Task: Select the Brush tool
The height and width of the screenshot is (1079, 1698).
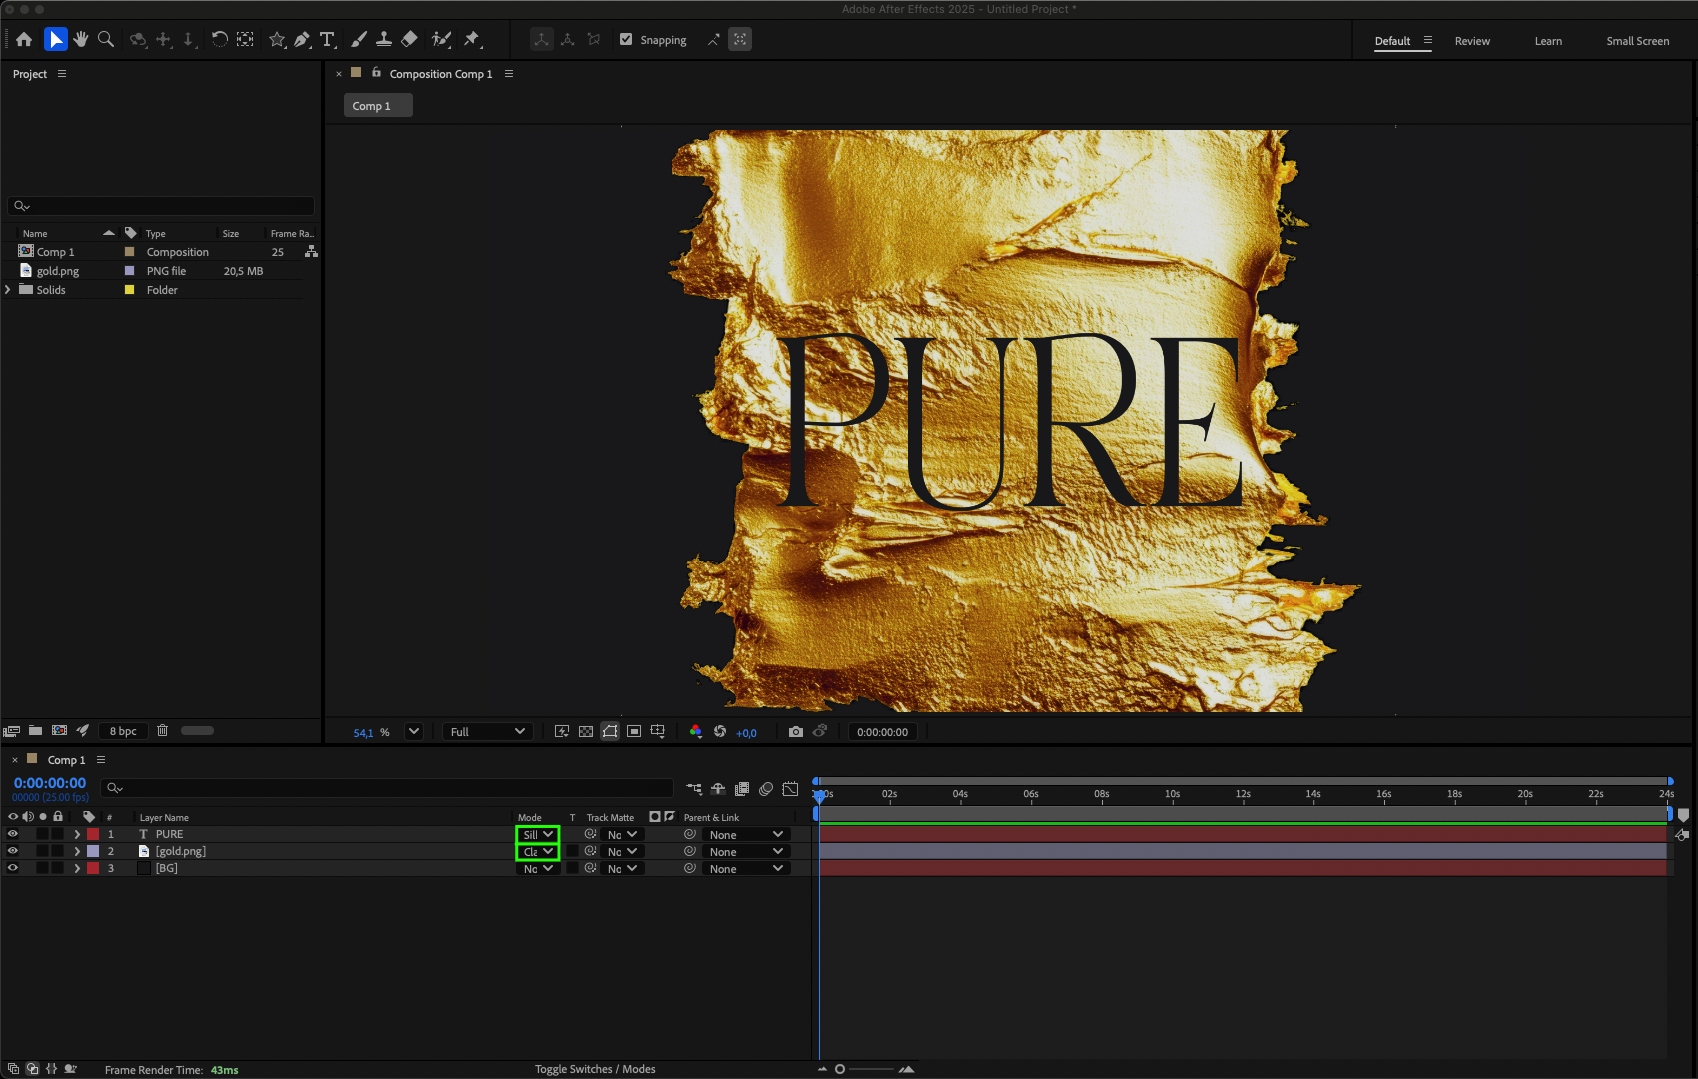Action: 359,40
